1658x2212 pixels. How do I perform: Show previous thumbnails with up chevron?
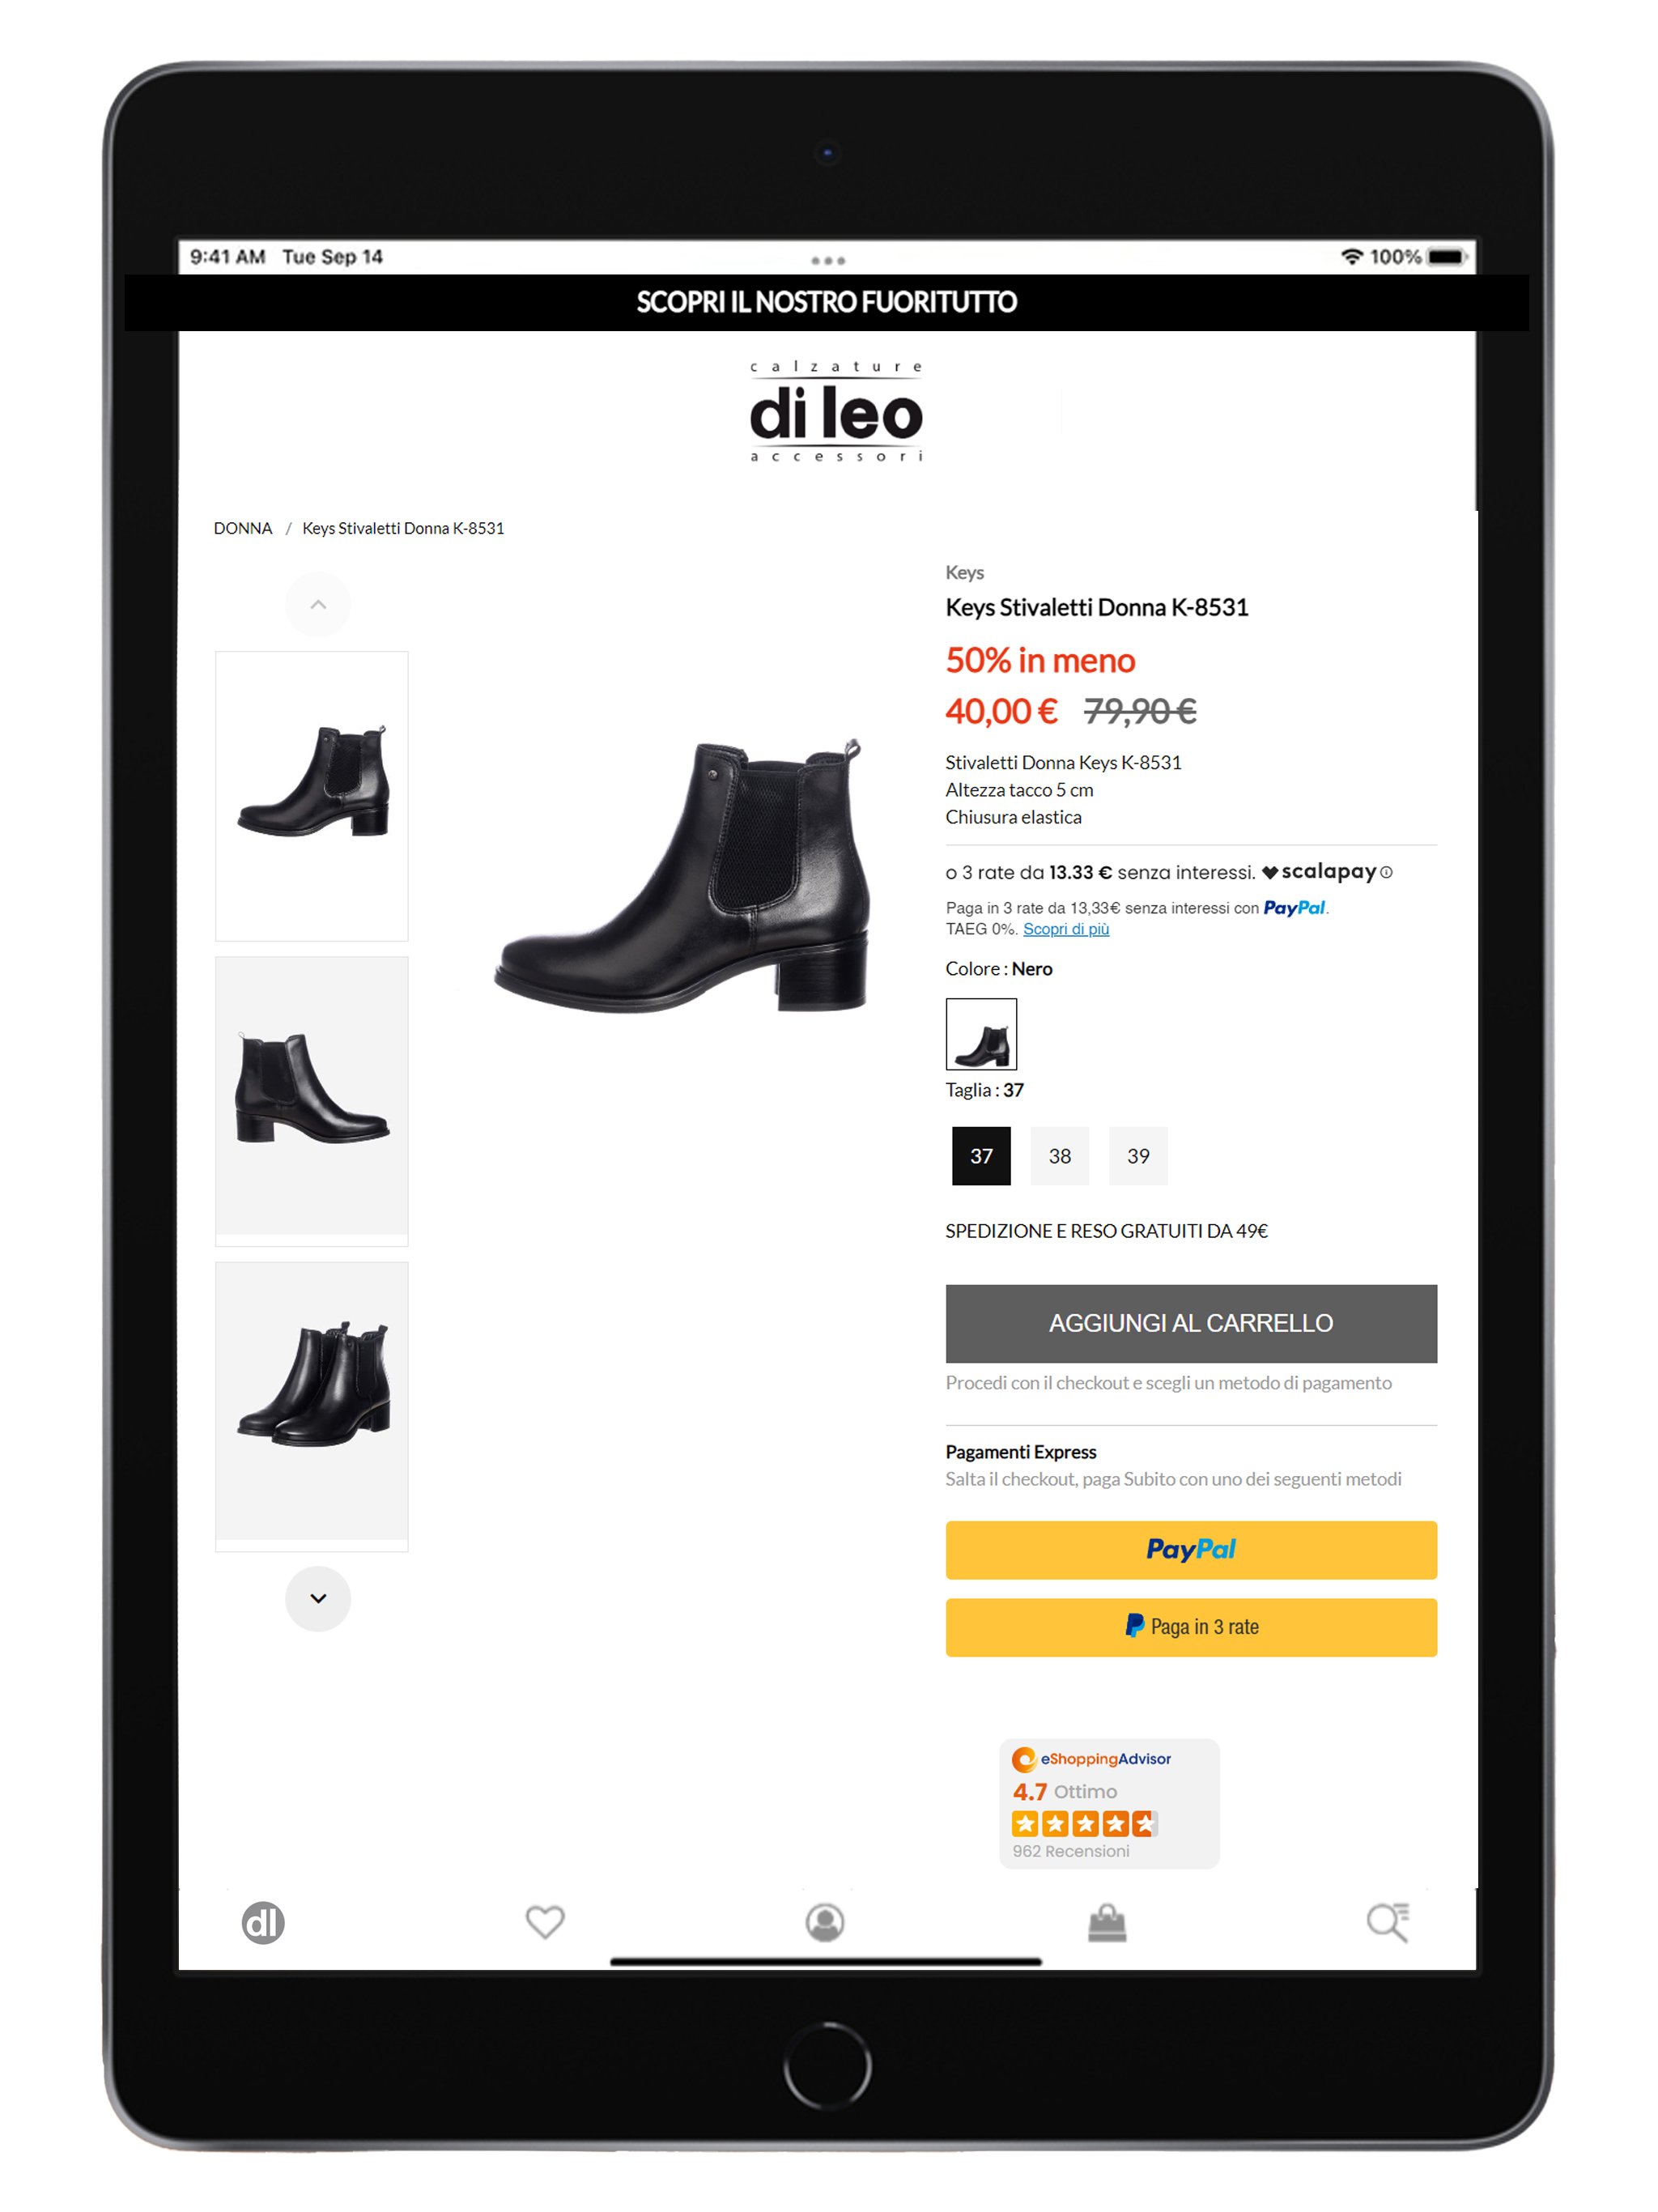[318, 604]
